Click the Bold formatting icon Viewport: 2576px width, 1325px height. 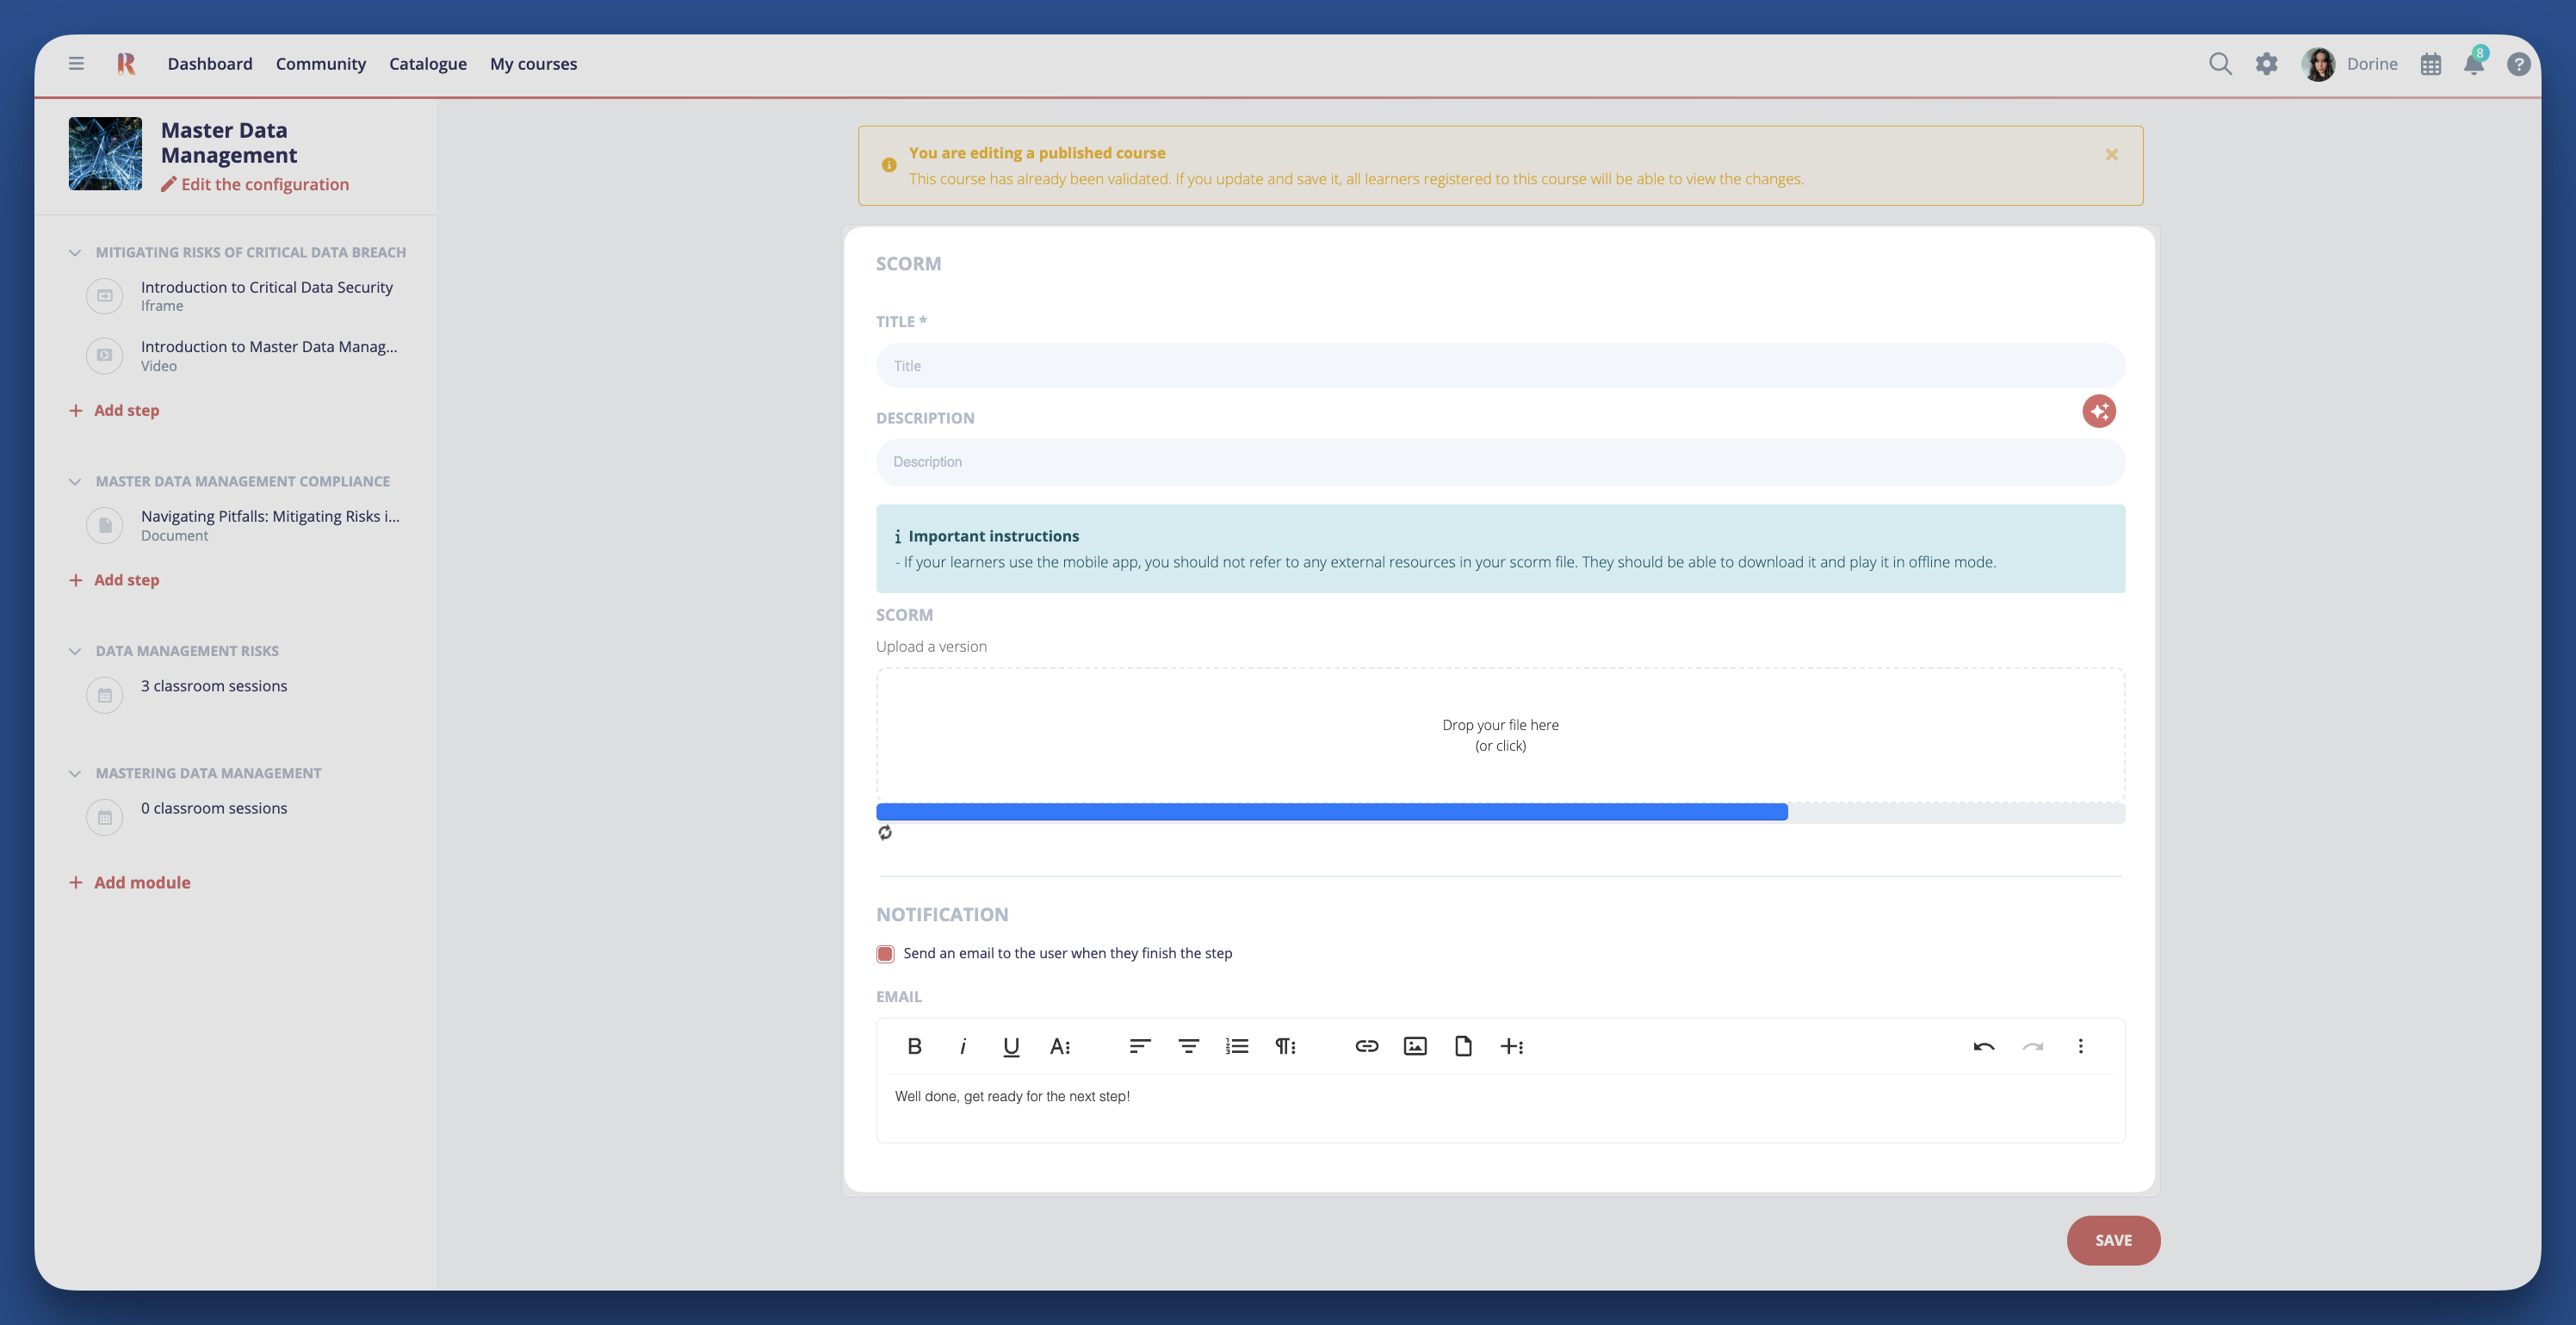(x=914, y=1046)
